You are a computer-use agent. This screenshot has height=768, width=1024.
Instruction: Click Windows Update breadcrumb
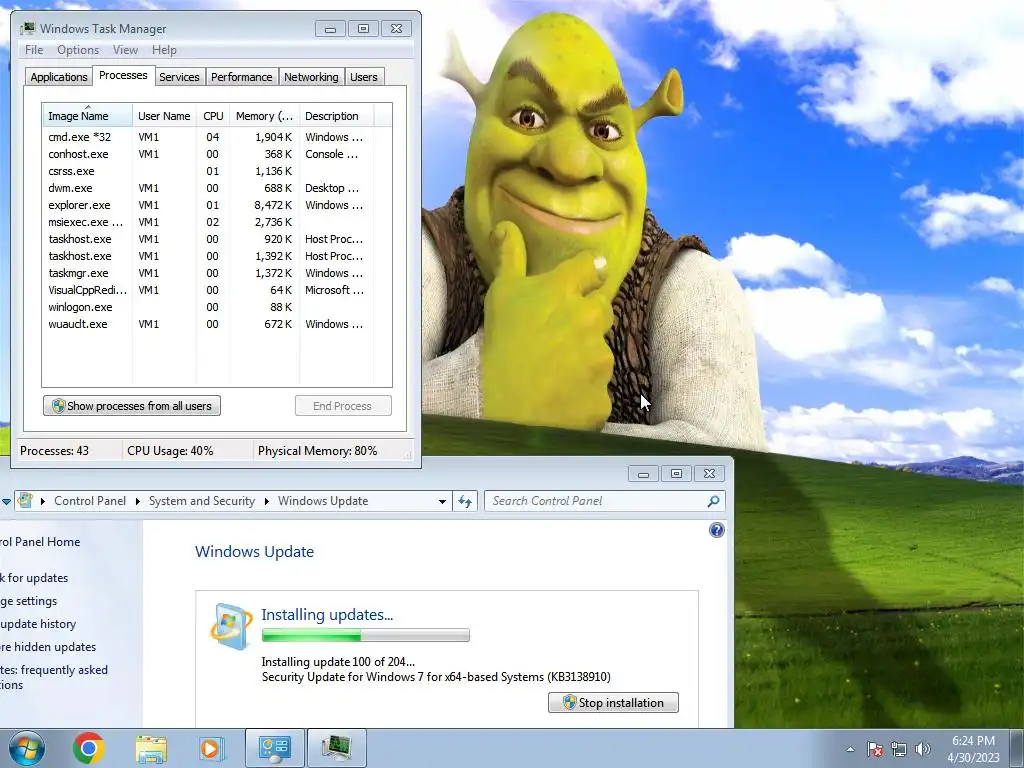[323, 501]
